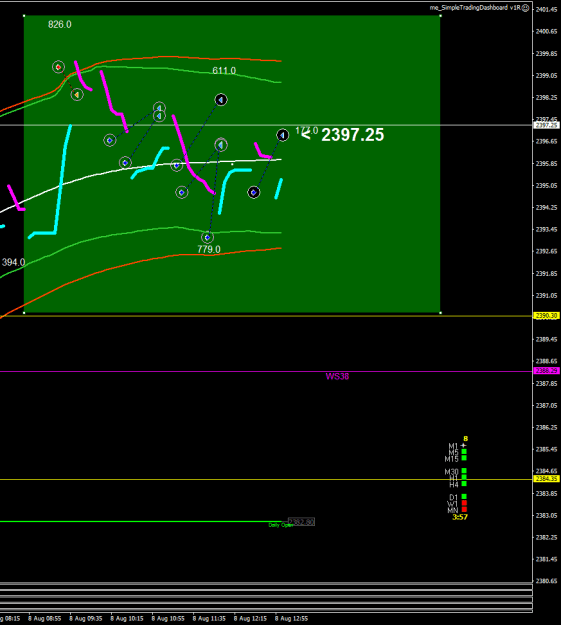Select the green rectangle's bottom-left corner handle
The image size is (561, 625).
click(x=24, y=313)
